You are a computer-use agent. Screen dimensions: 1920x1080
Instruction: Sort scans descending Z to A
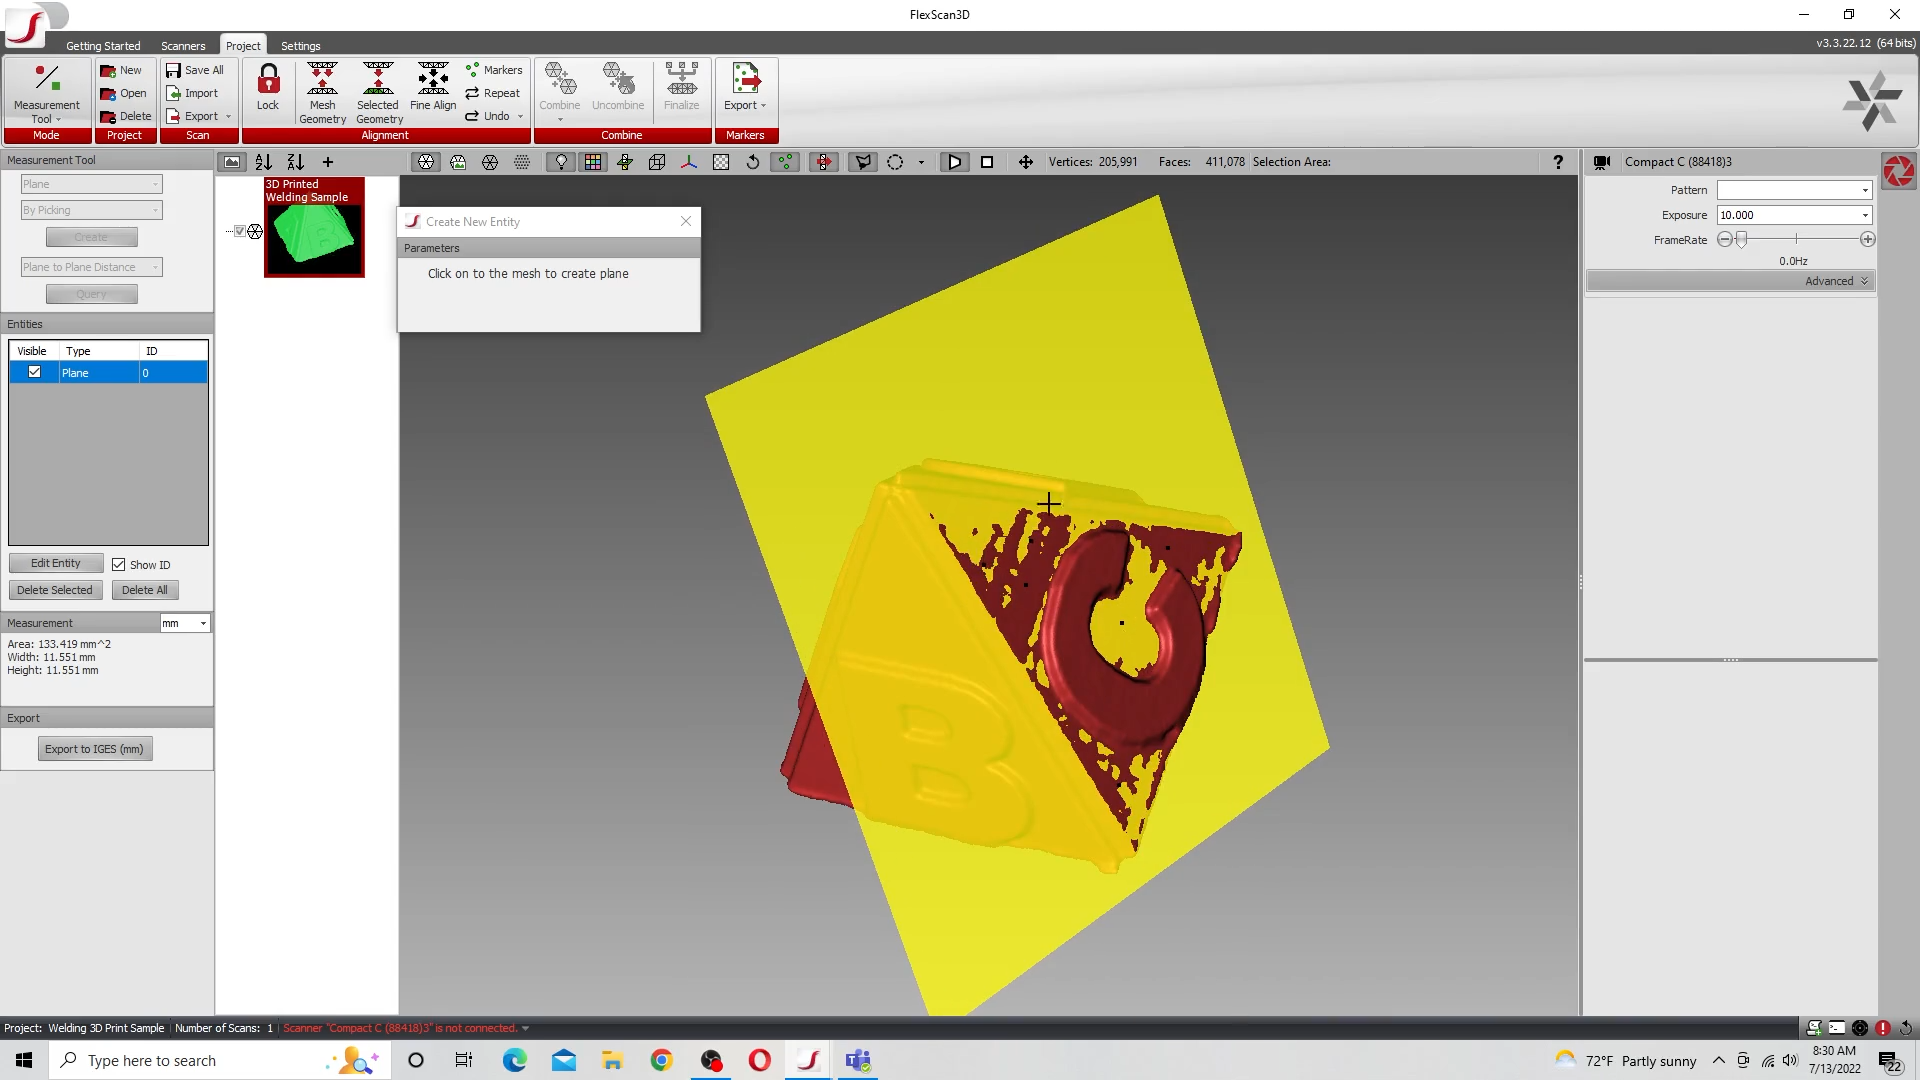295,162
